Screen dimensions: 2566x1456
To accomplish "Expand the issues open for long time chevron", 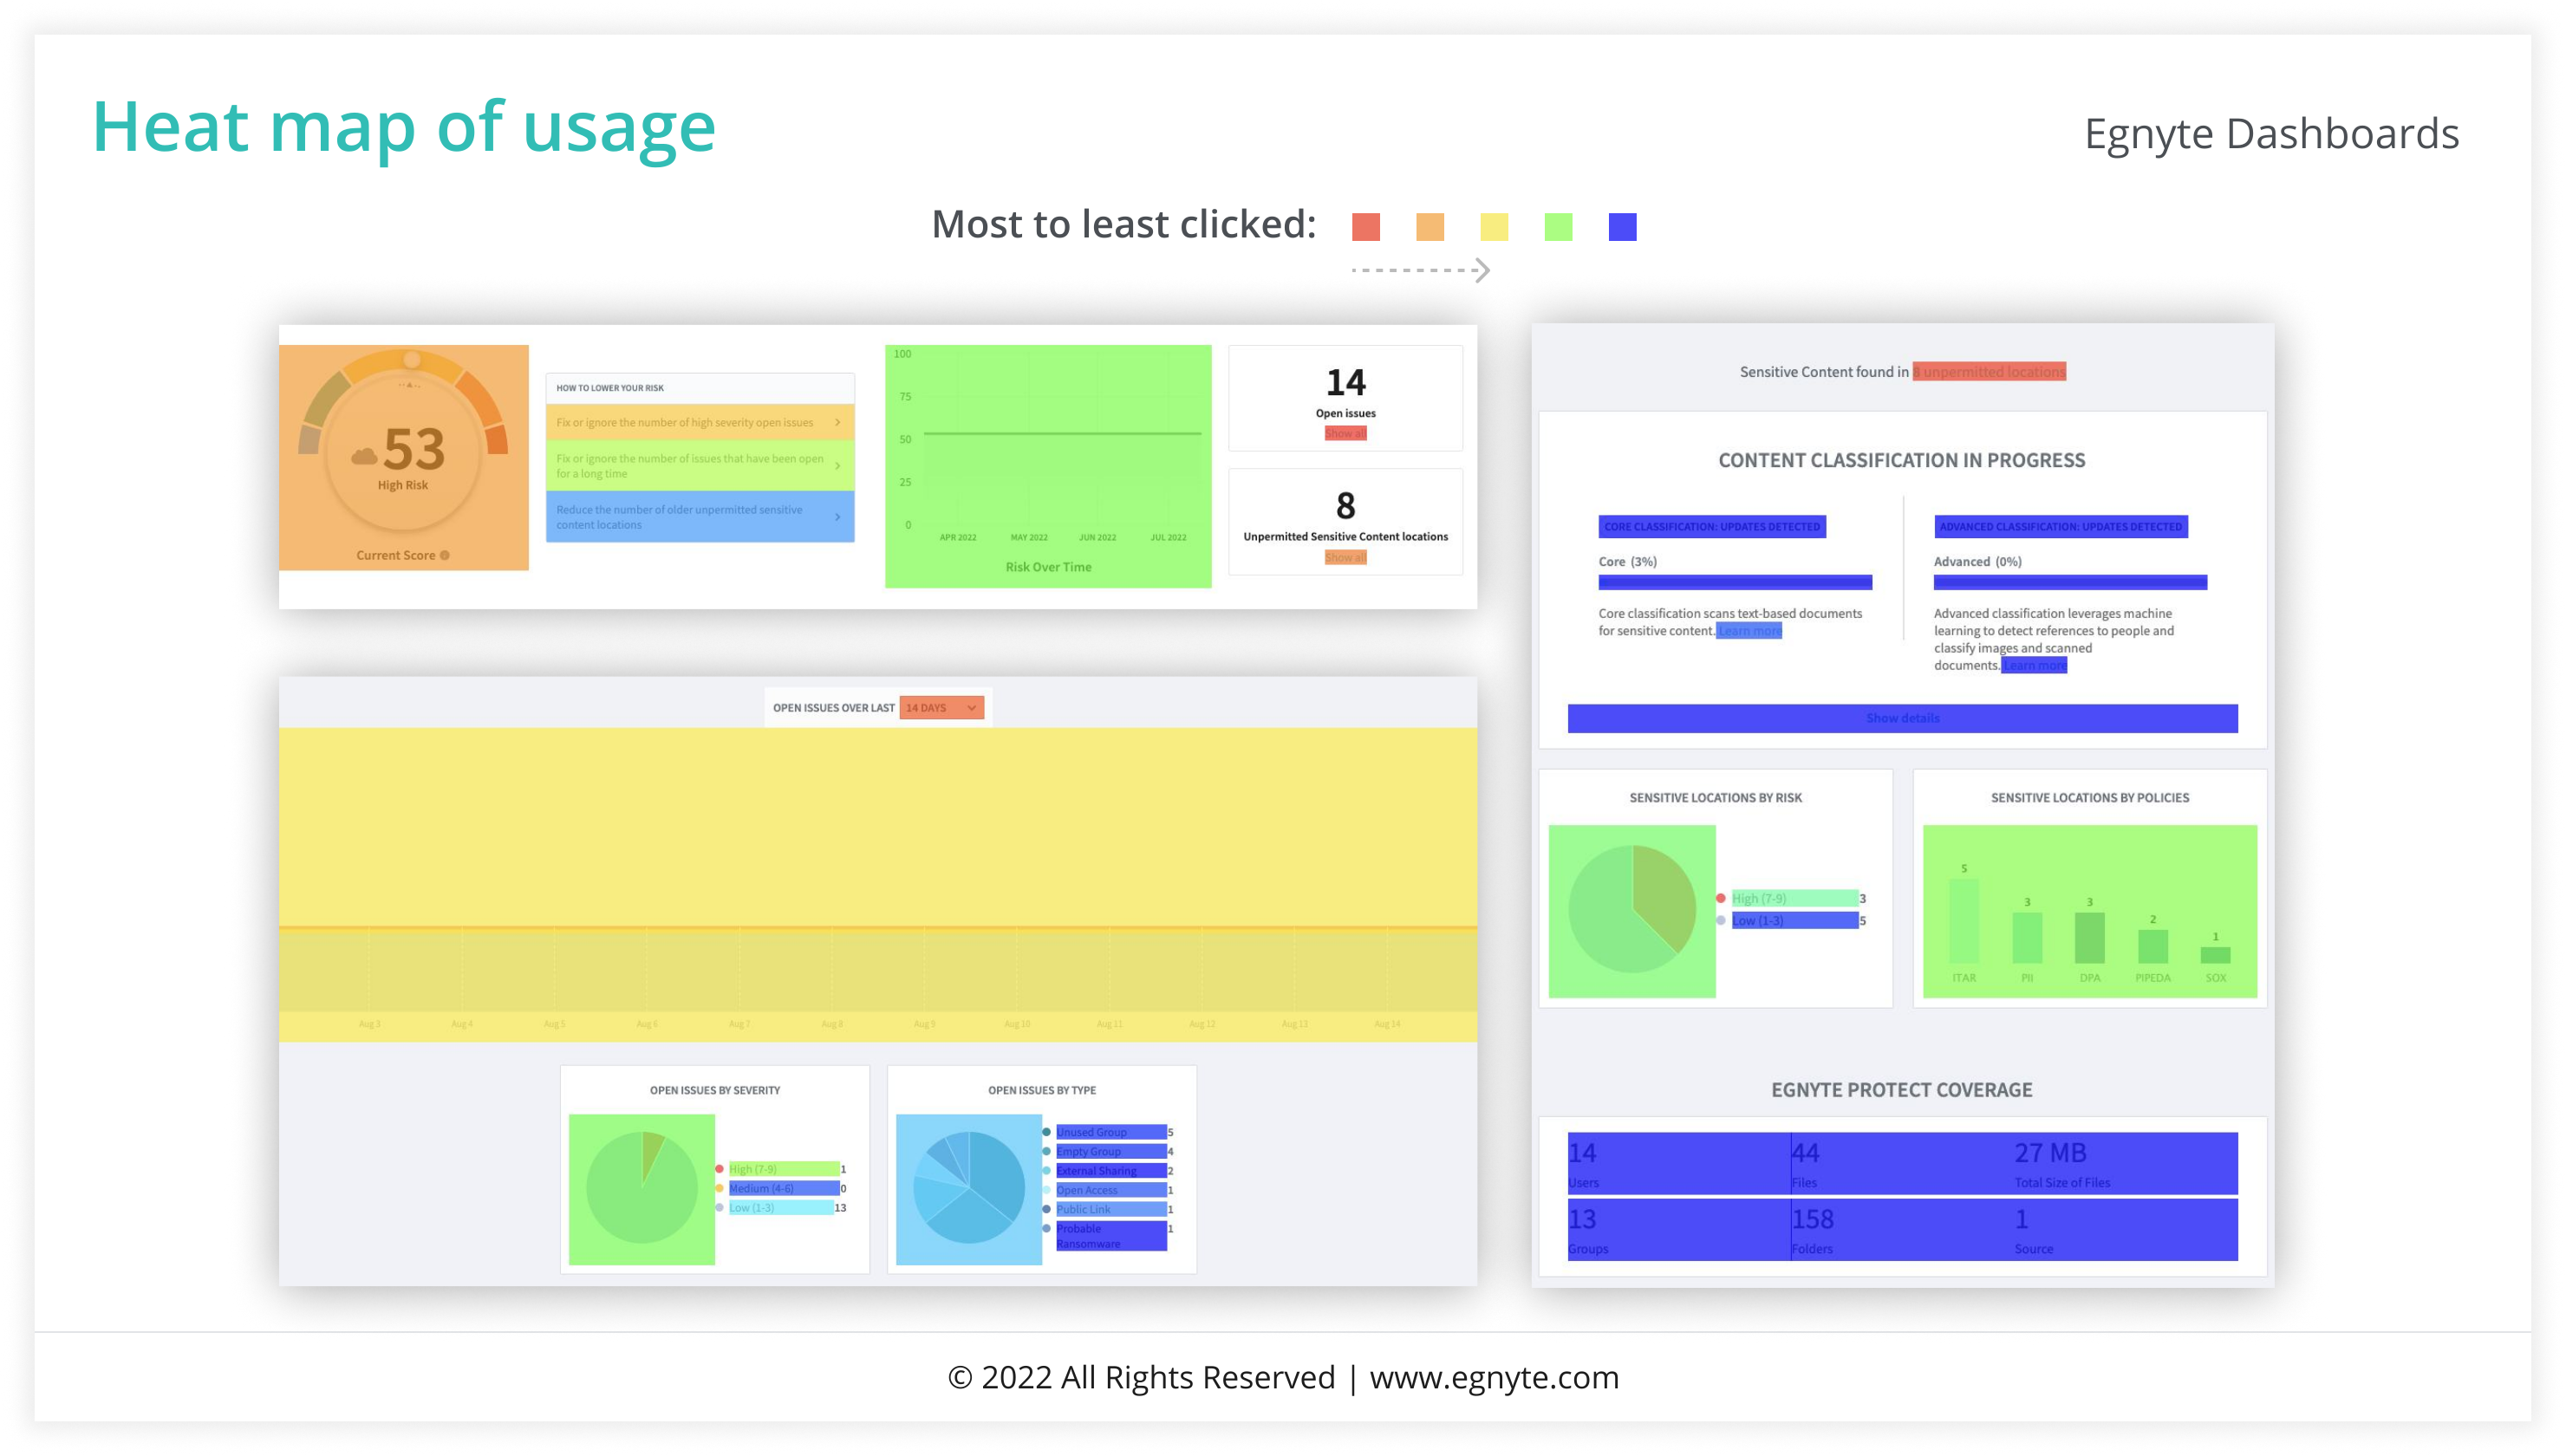I will click(837, 466).
